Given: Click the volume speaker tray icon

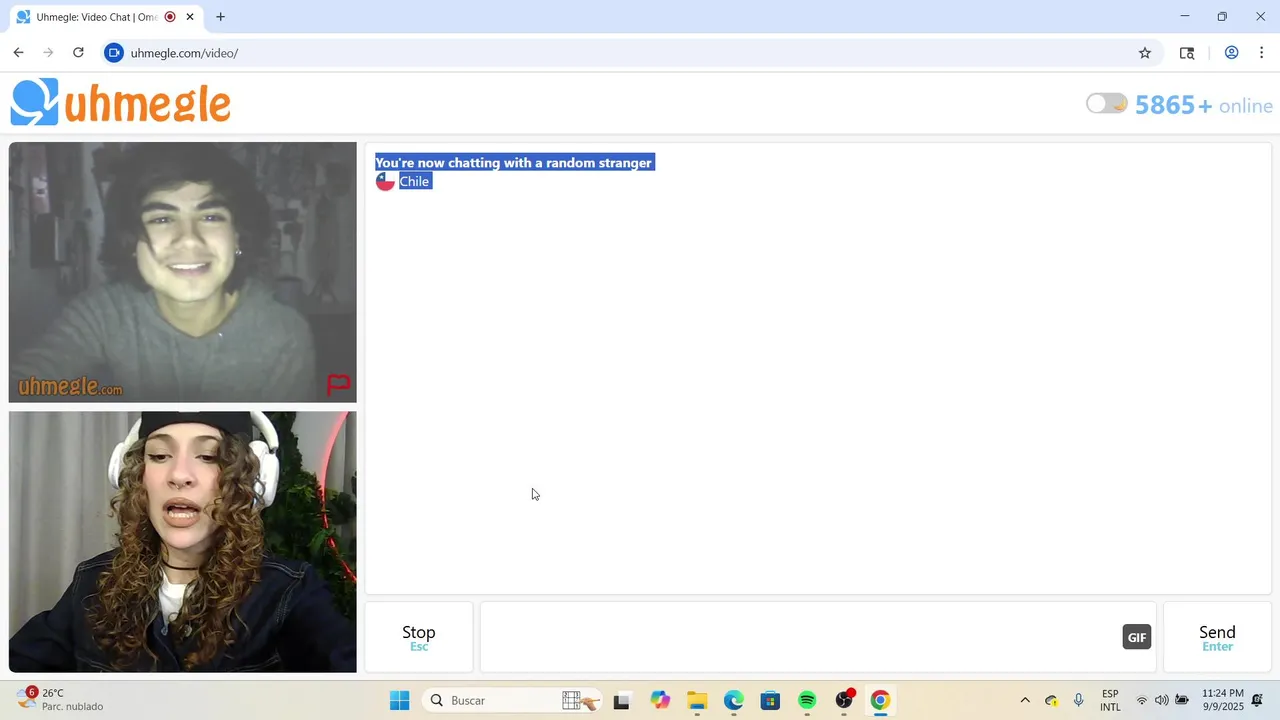Looking at the screenshot, I should click(x=1161, y=700).
